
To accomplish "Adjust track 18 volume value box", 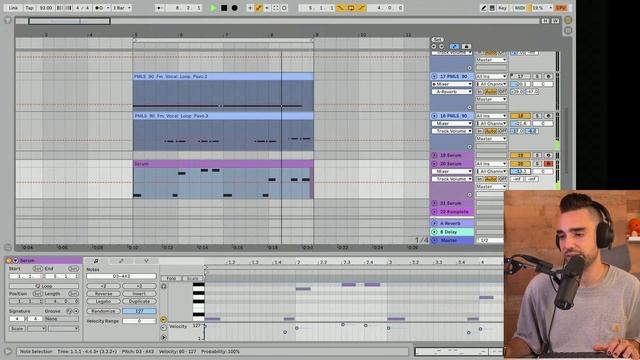I will click(x=520, y=124).
